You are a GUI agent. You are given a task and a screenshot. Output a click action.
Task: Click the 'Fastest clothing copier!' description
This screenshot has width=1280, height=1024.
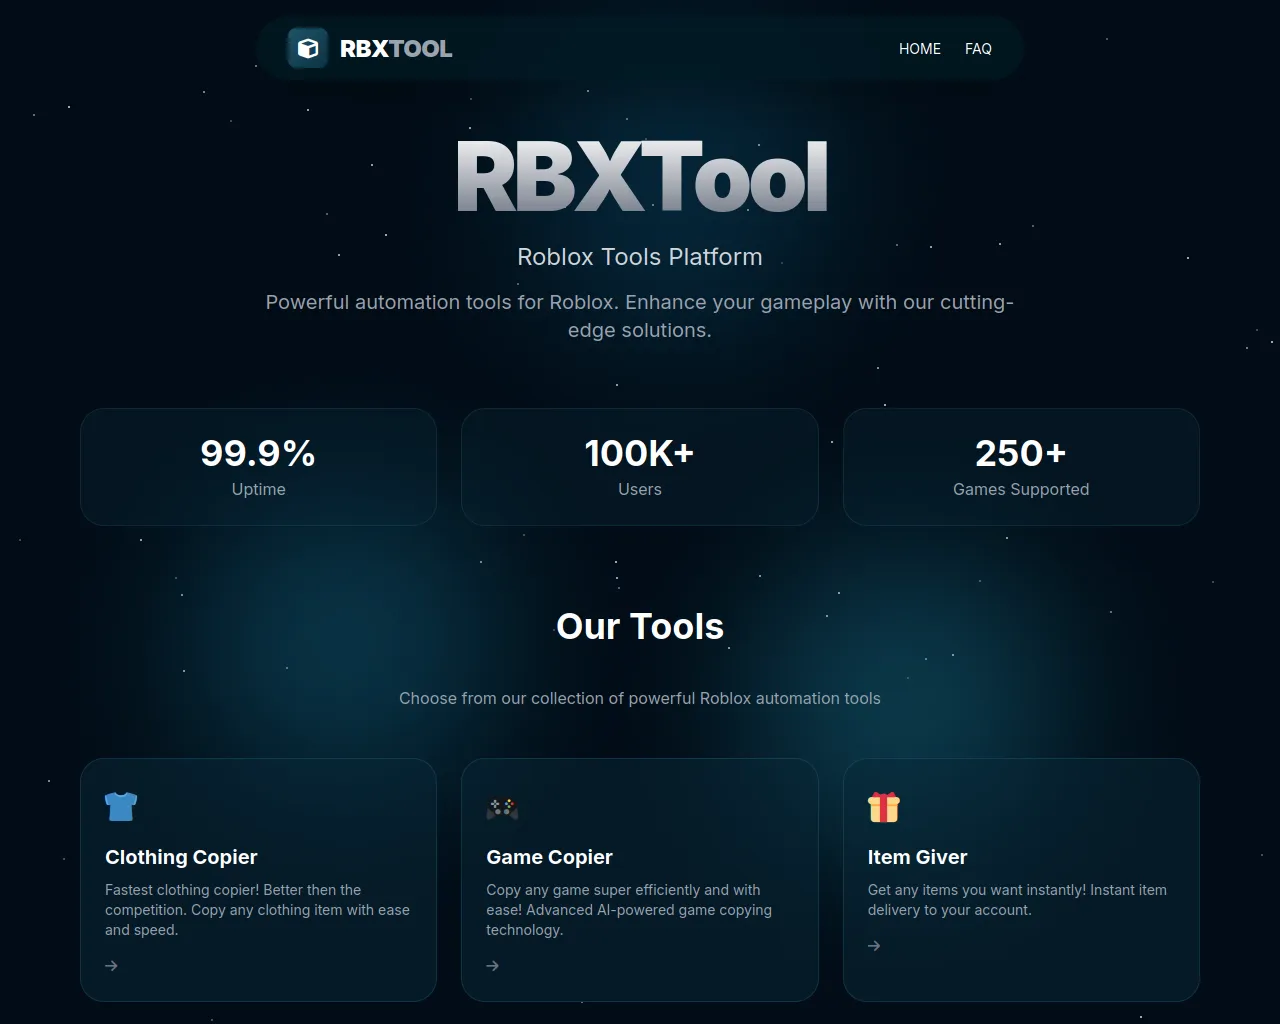[x=258, y=910]
